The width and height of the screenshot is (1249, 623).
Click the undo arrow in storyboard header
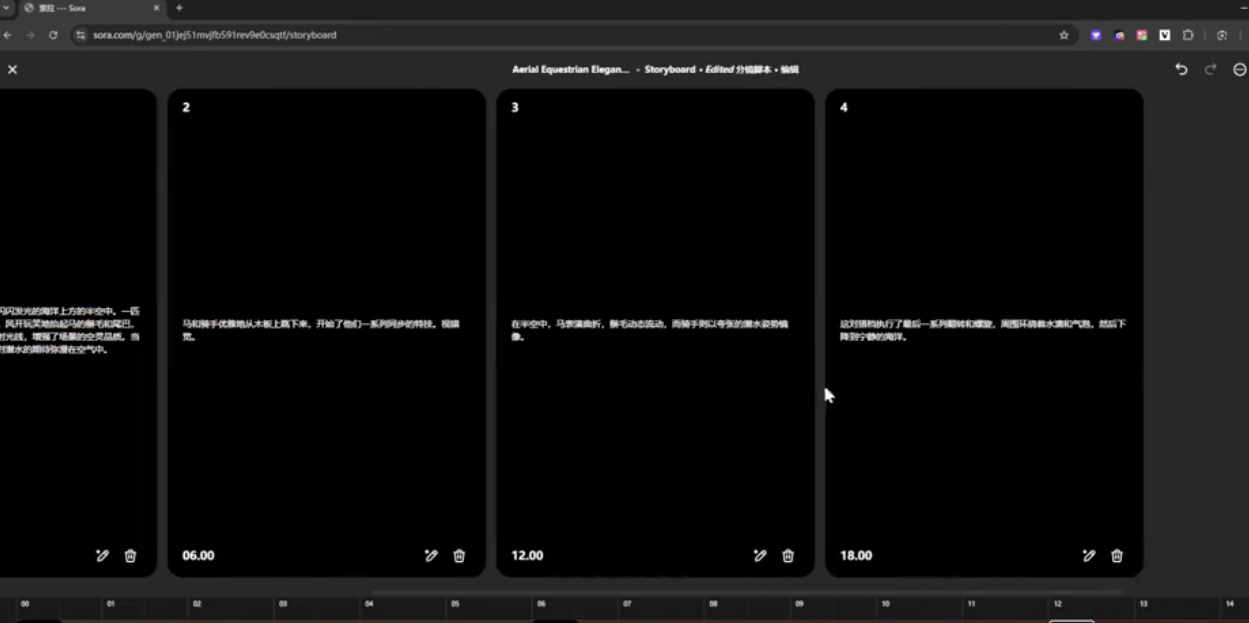click(x=1181, y=69)
